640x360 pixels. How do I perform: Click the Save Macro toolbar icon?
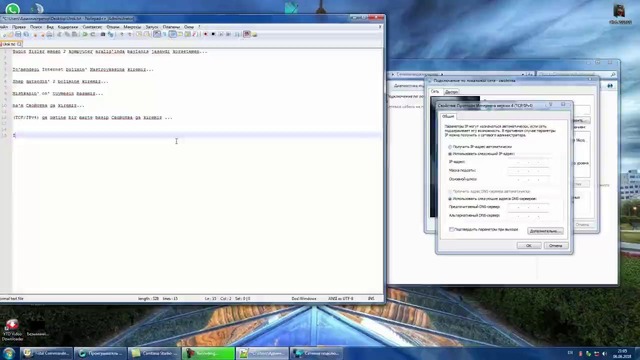pos(237,34)
